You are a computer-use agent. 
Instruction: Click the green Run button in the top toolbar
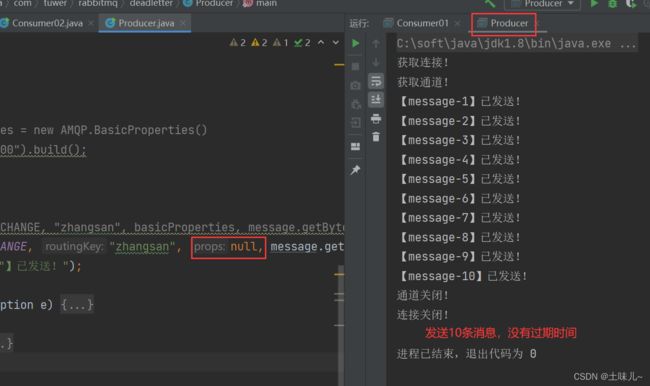(594, 4)
